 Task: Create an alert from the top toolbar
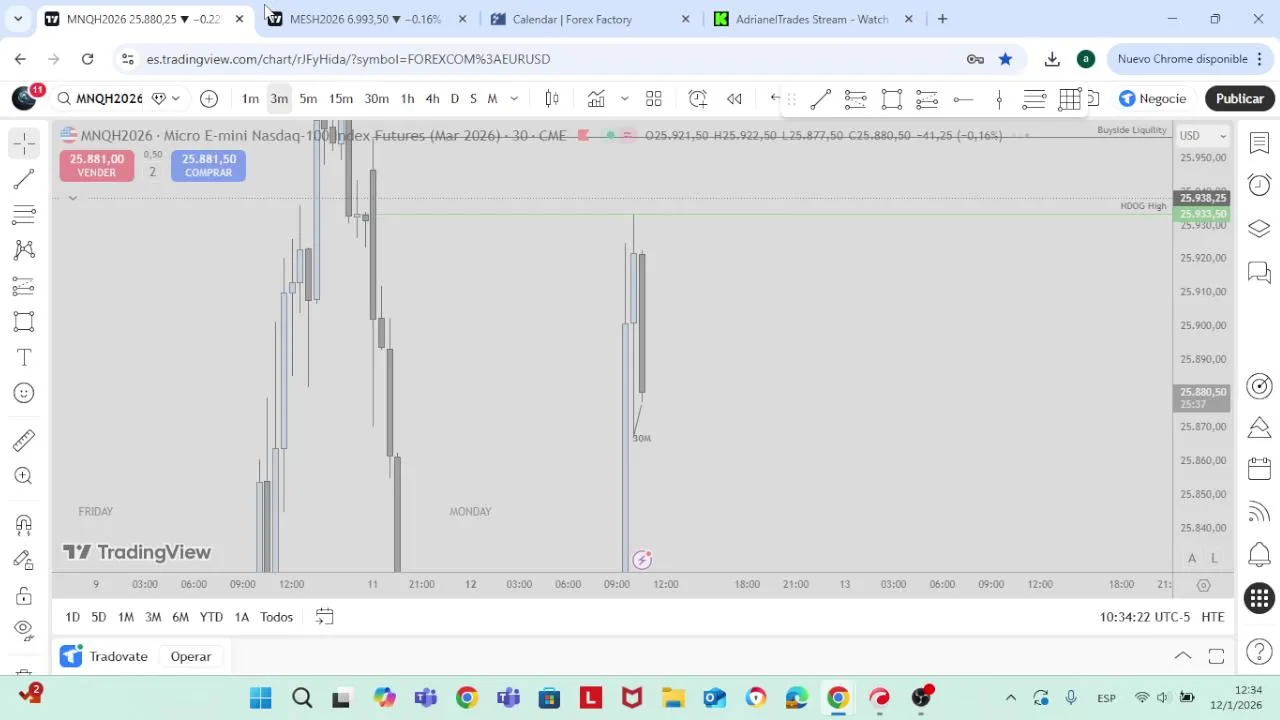point(698,98)
